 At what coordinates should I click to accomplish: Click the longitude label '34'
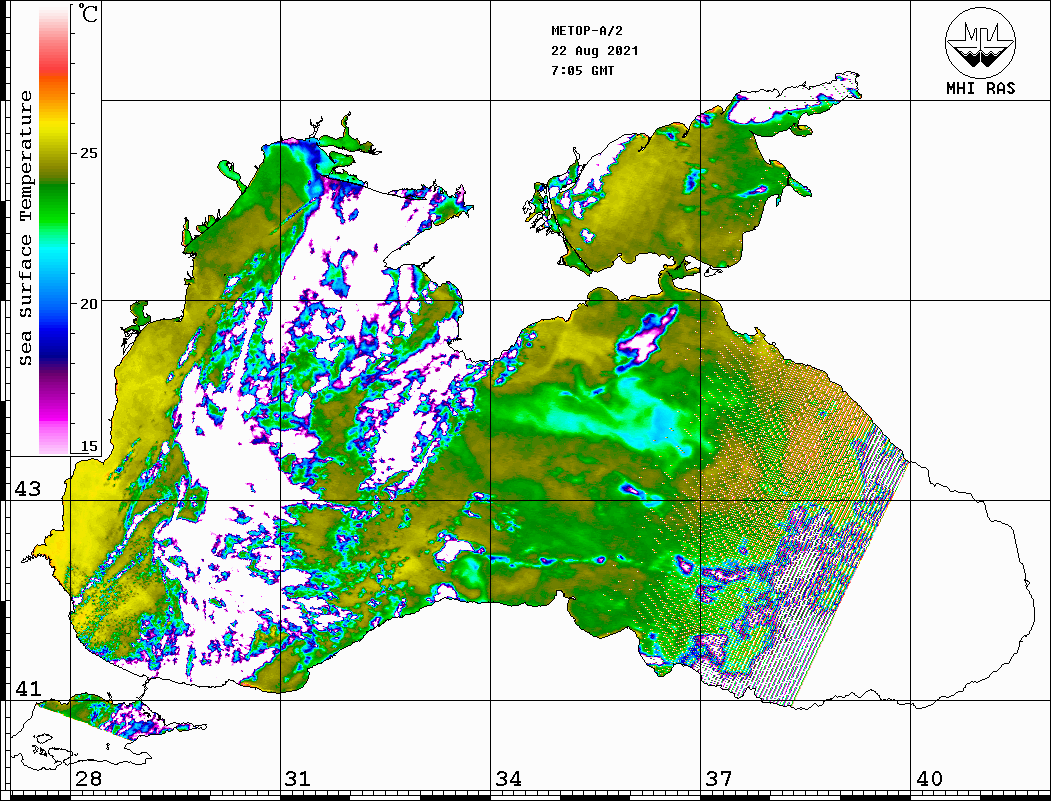coord(508,778)
